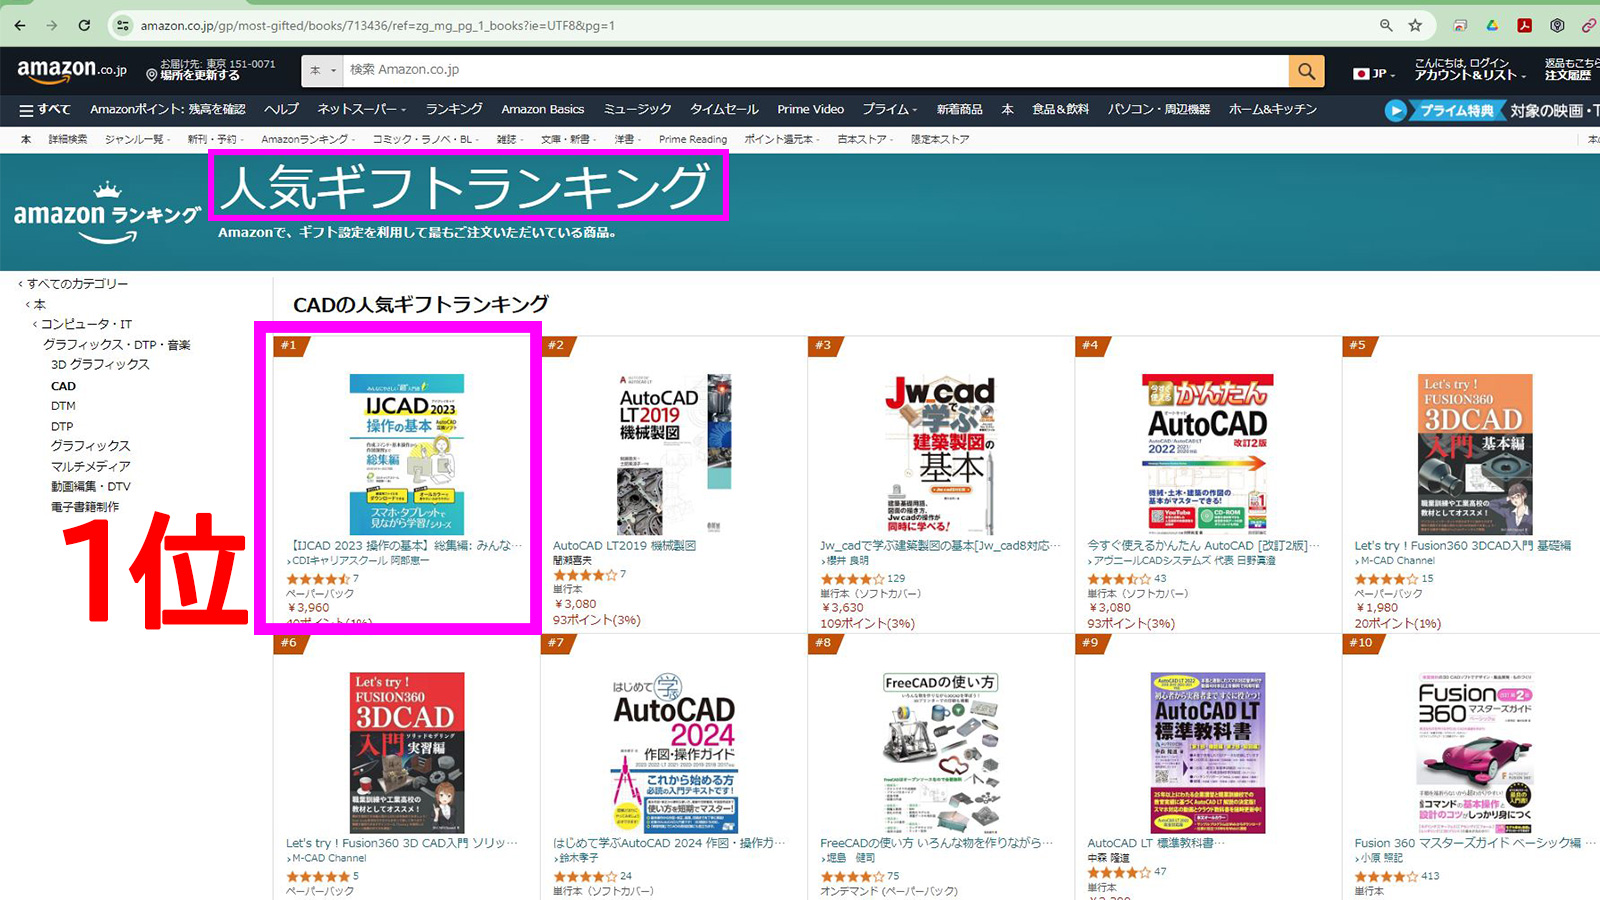Expand the アカウント&リスト menu
This screenshot has height=900, width=1600.
pos(1470,75)
